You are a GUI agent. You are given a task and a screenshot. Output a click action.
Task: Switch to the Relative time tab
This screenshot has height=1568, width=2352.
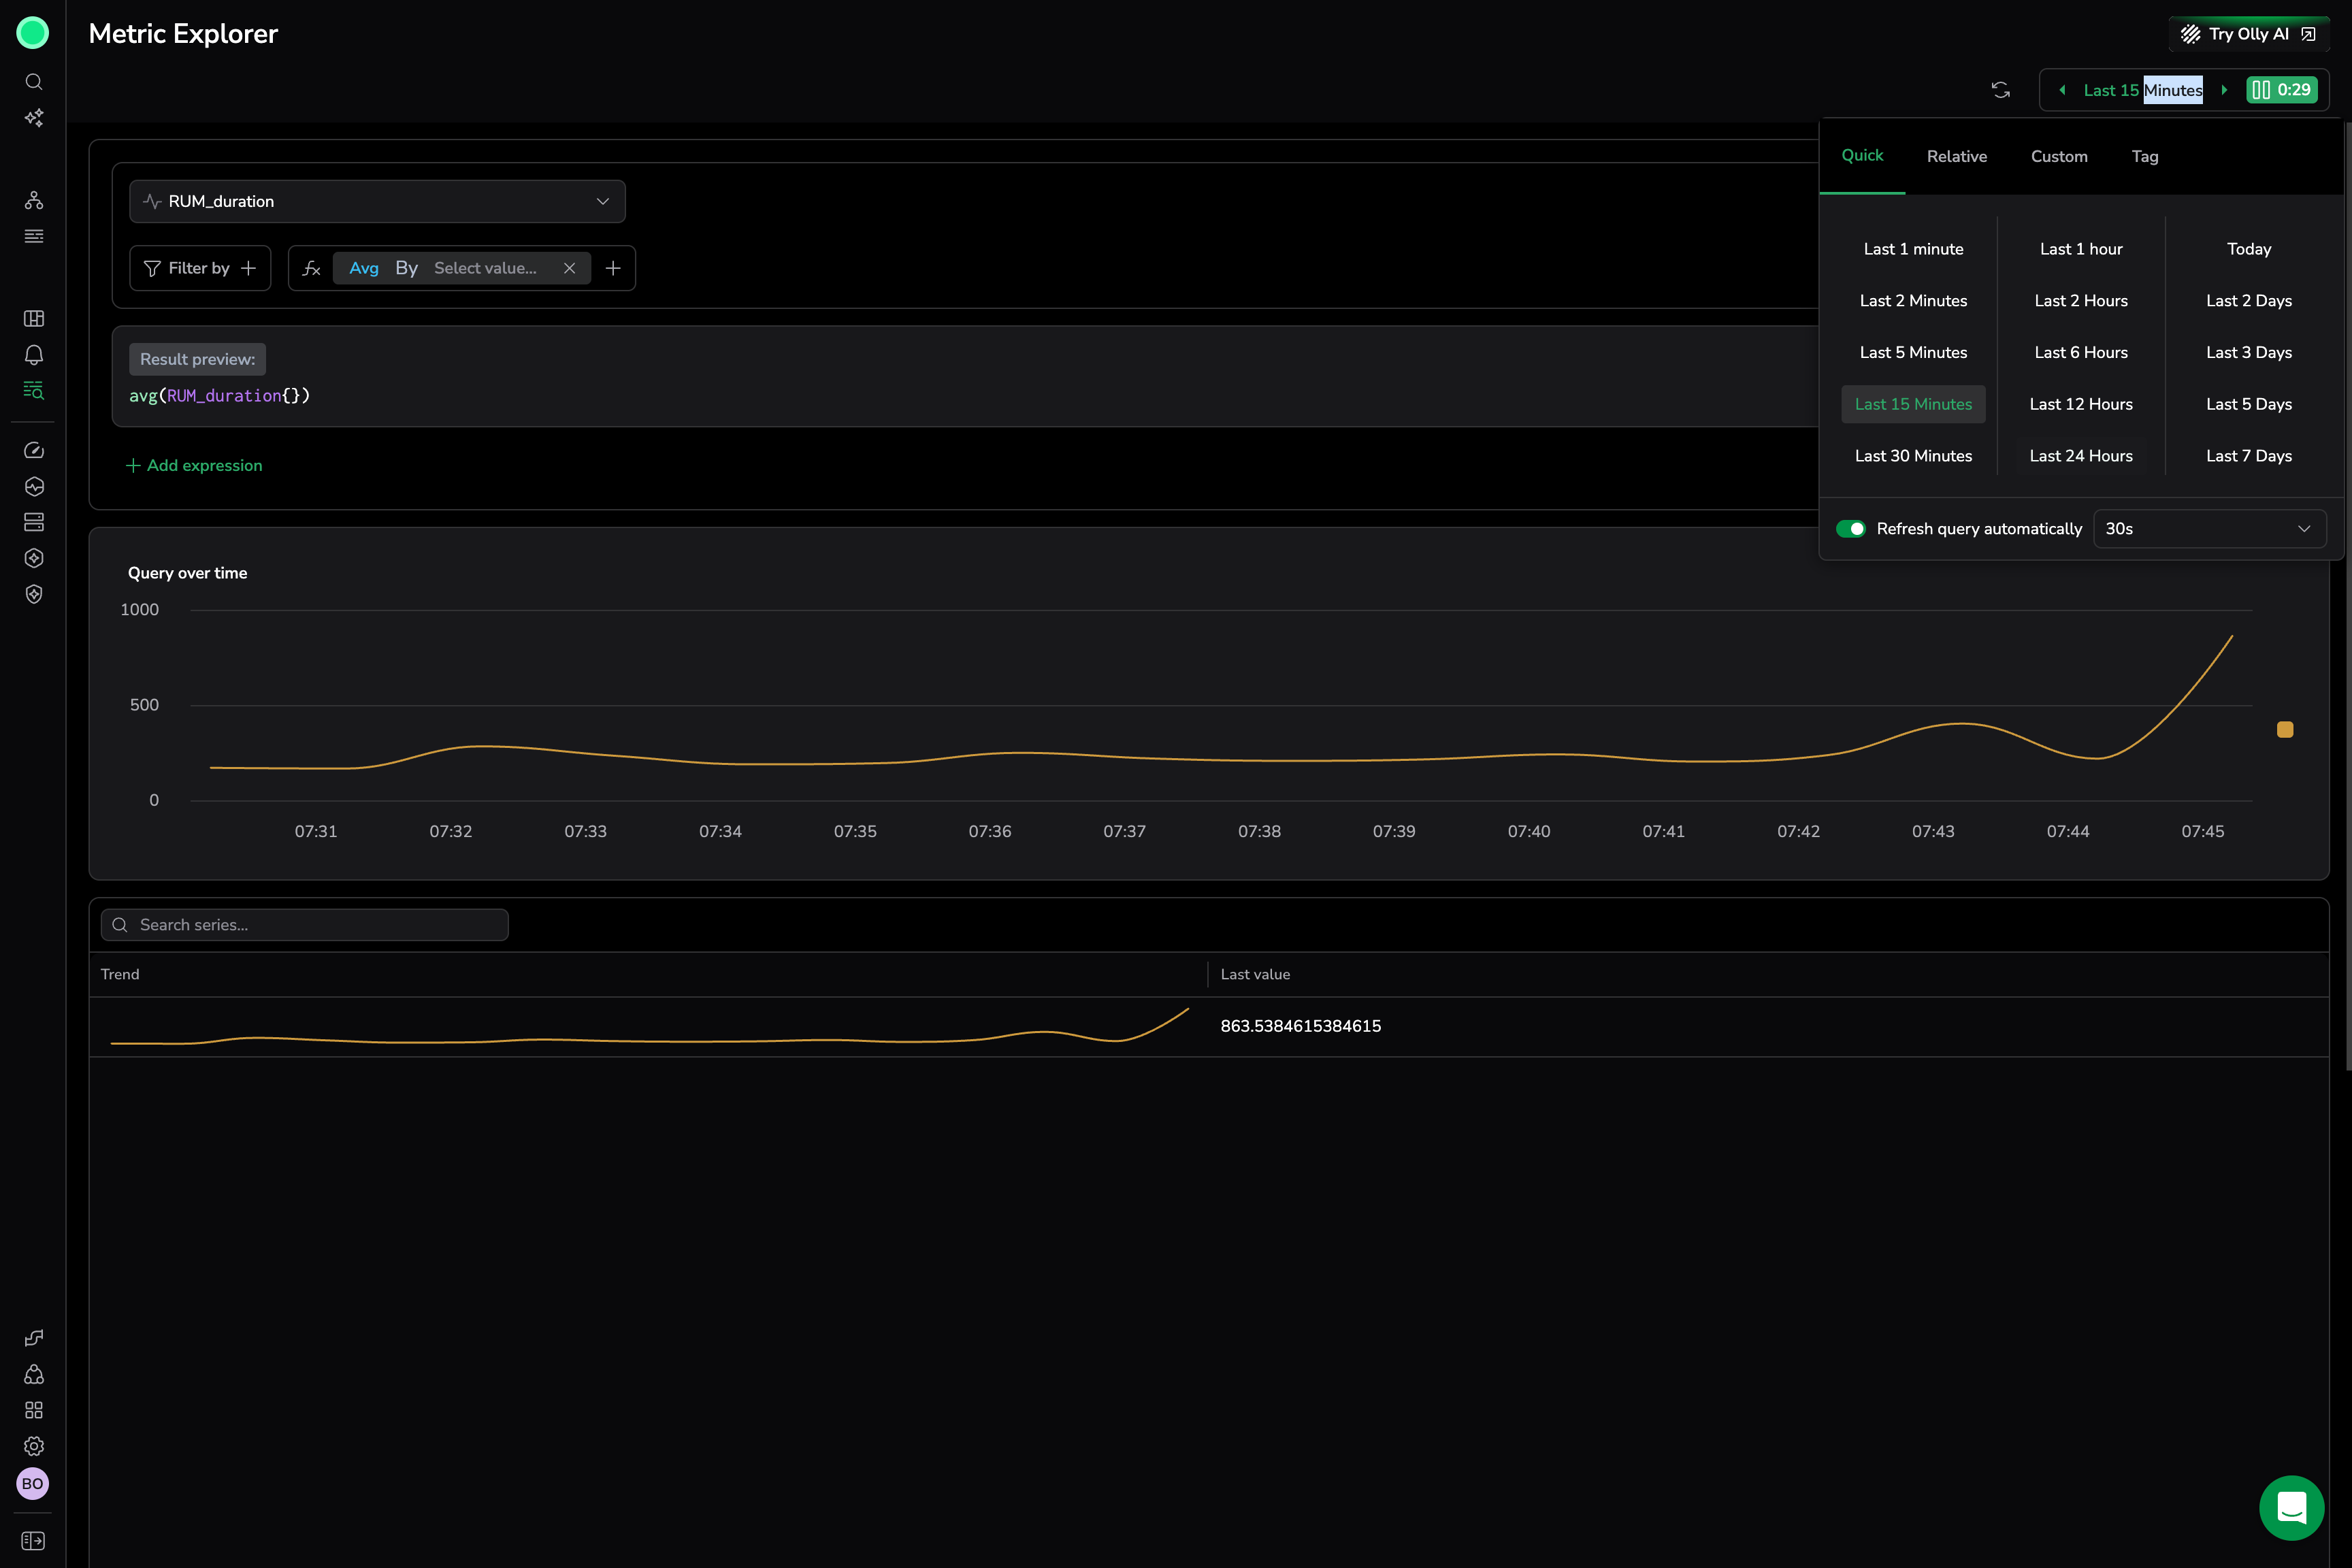[x=1956, y=156]
